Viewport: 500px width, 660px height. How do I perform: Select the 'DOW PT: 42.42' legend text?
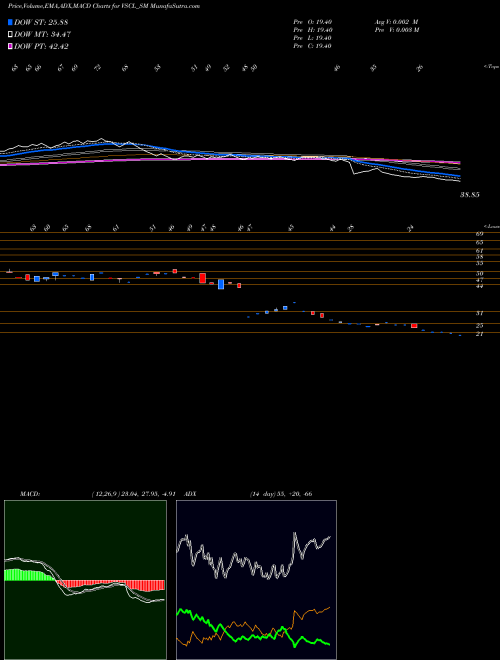tap(41, 46)
